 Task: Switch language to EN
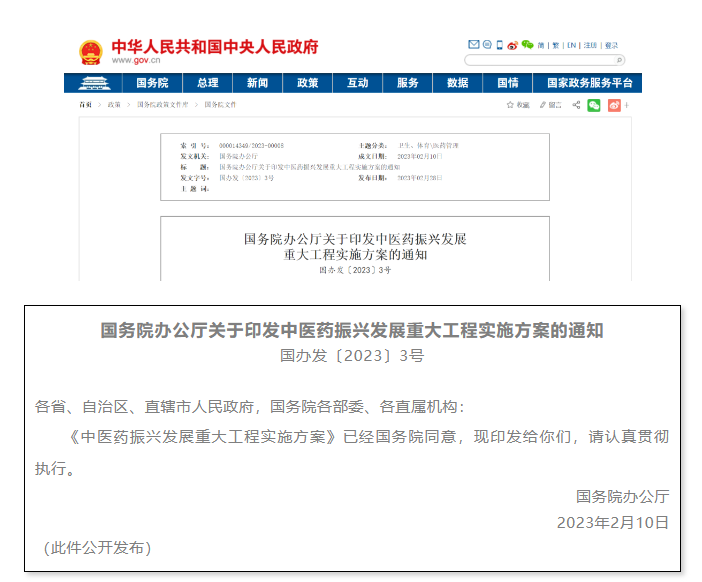coord(572,45)
